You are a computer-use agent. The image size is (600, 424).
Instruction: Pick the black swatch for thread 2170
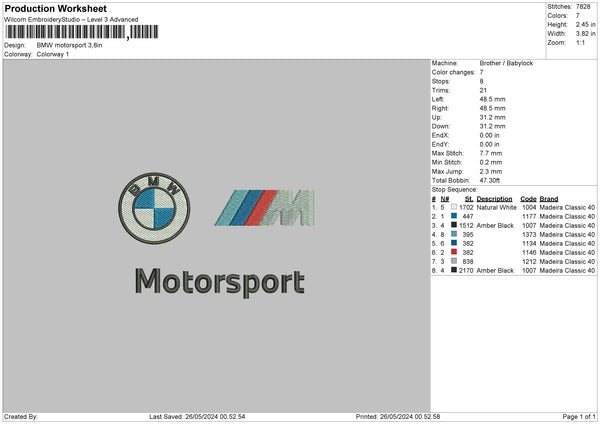[454, 270]
